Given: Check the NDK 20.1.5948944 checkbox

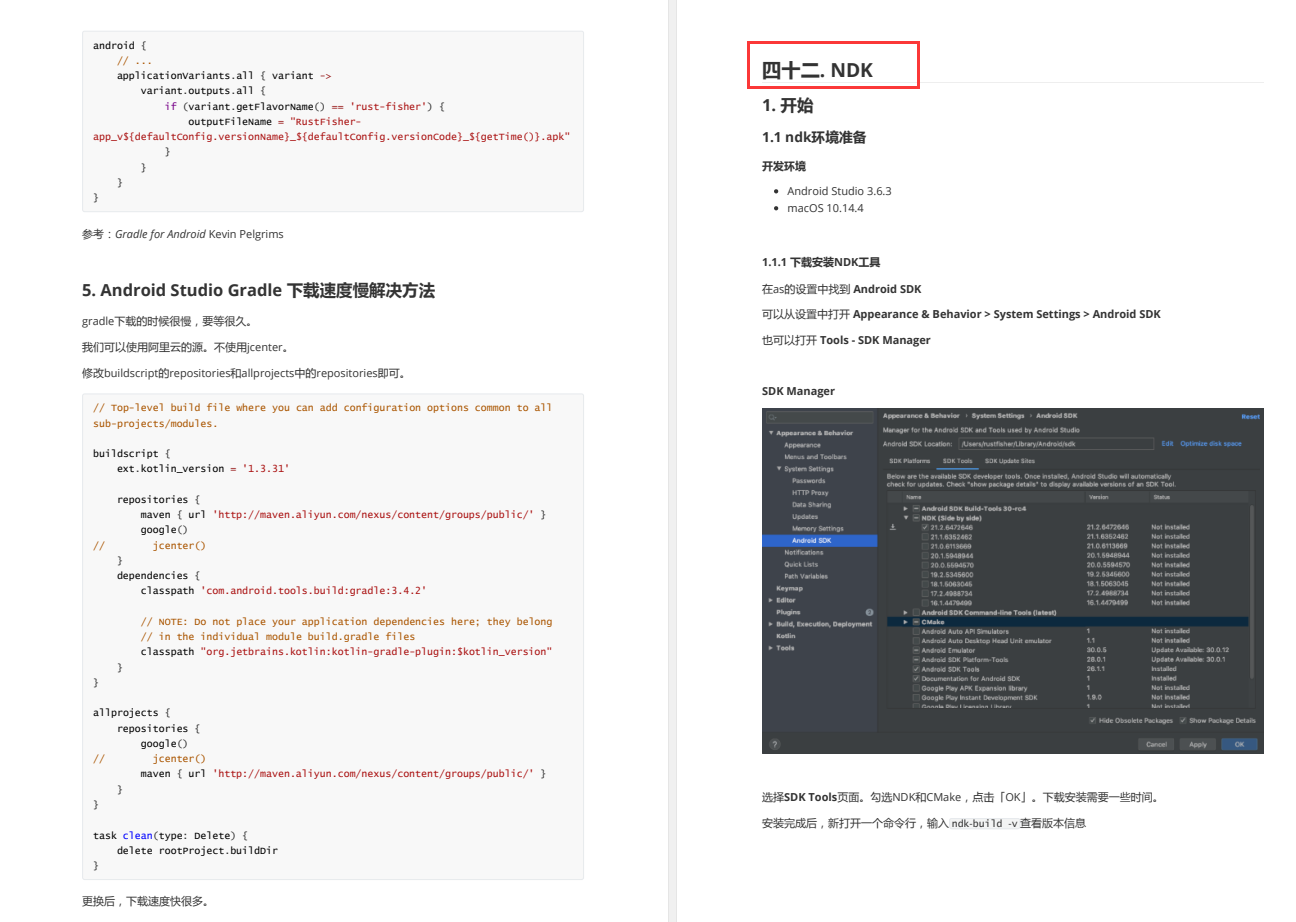Looking at the screenshot, I should (x=925, y=556).
